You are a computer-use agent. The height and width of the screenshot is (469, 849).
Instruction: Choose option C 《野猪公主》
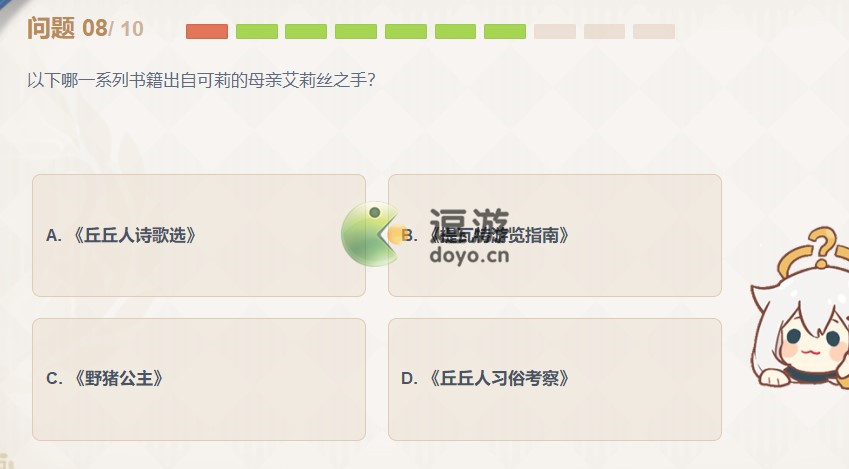tap(199, 379)
